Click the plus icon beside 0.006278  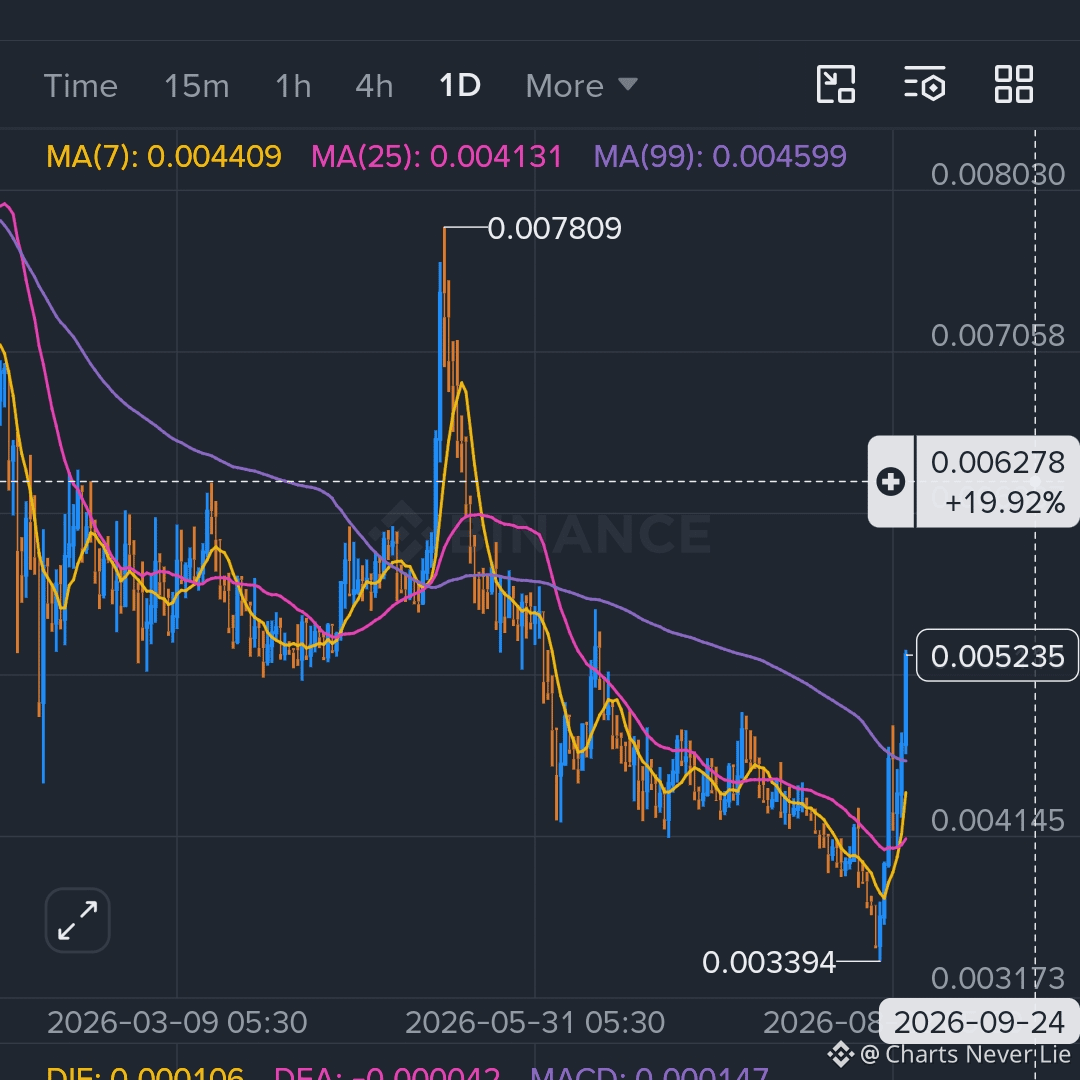891,481
